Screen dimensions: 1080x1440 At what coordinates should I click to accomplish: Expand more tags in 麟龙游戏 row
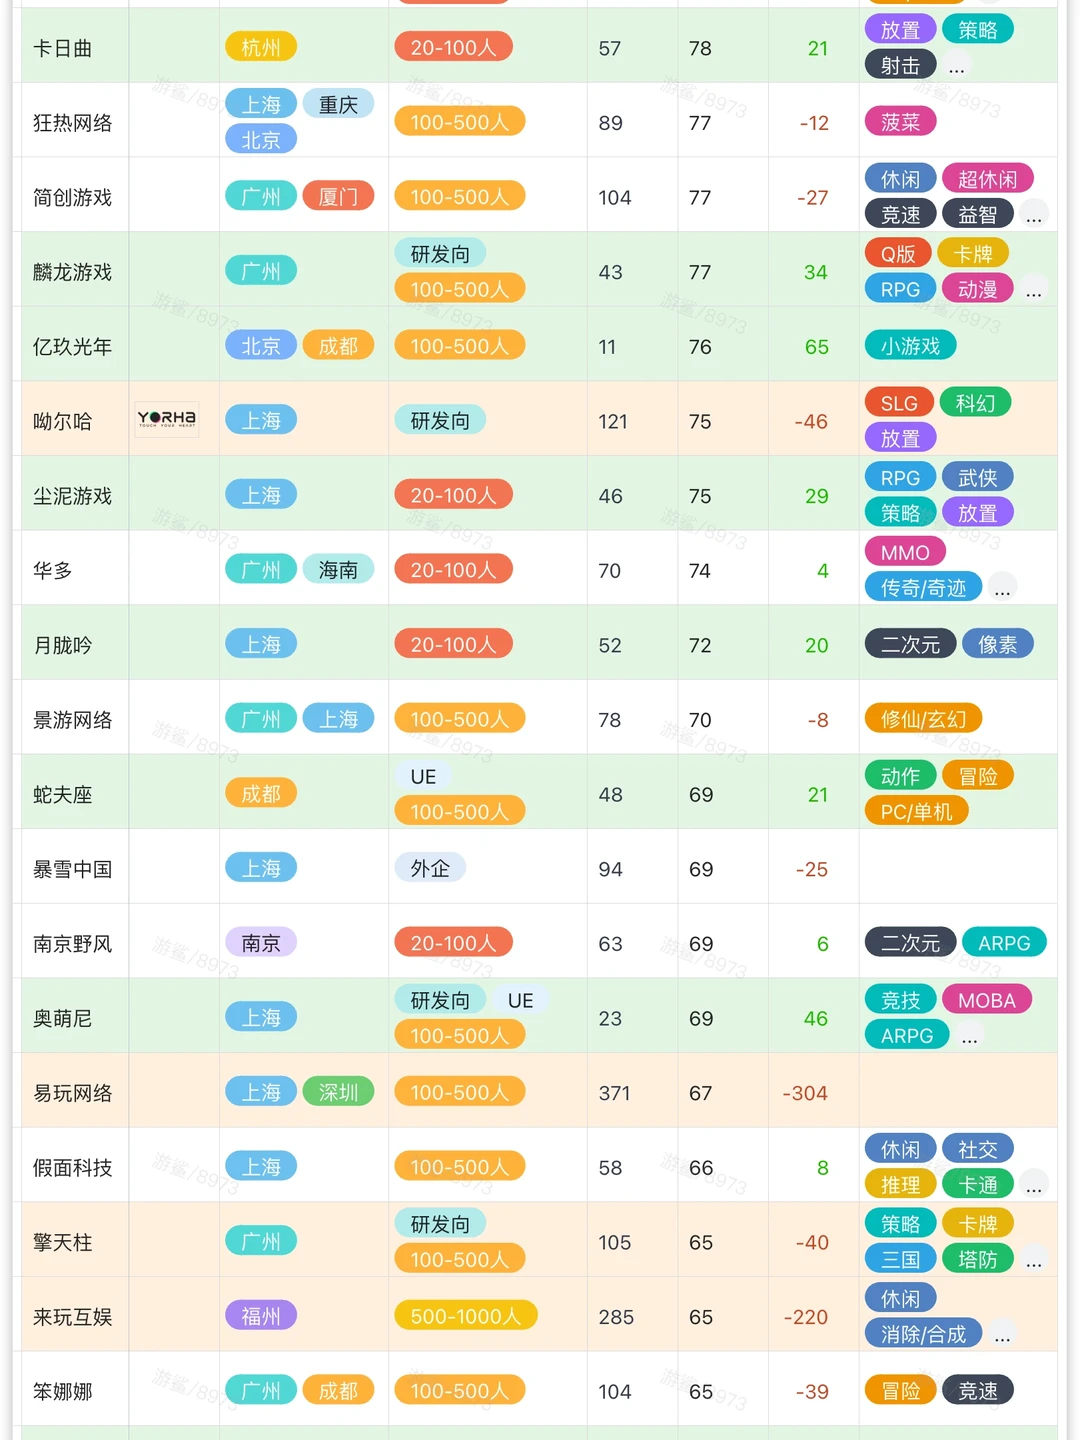[1033, 290]
